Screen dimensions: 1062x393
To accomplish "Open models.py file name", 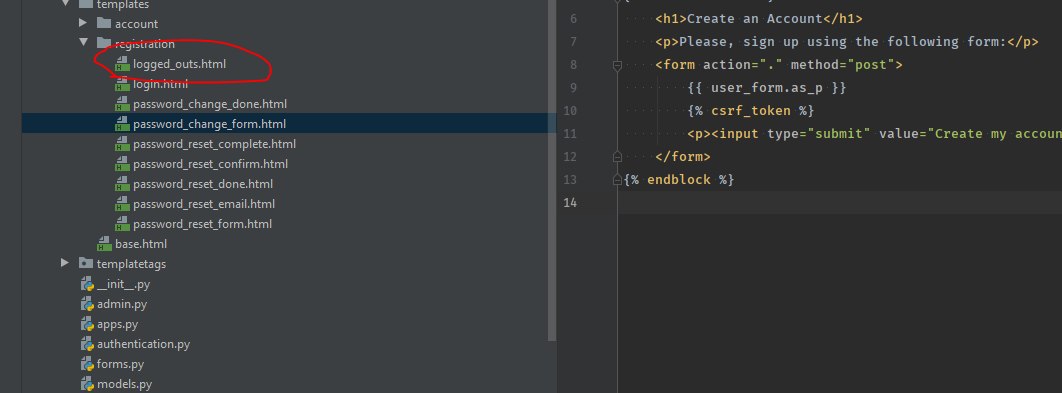I will (125, 384).
